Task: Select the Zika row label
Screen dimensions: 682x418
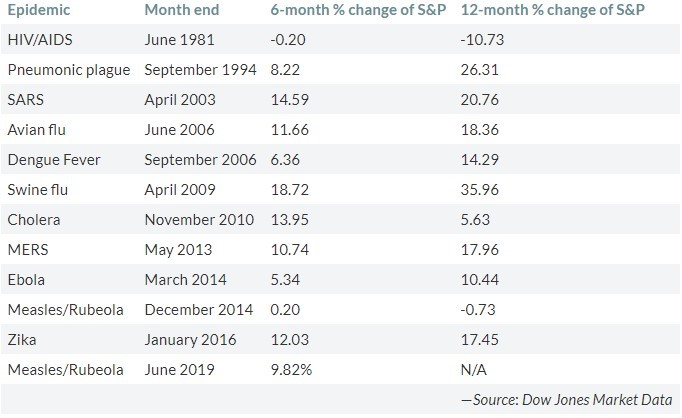Action: click(23, 340)
